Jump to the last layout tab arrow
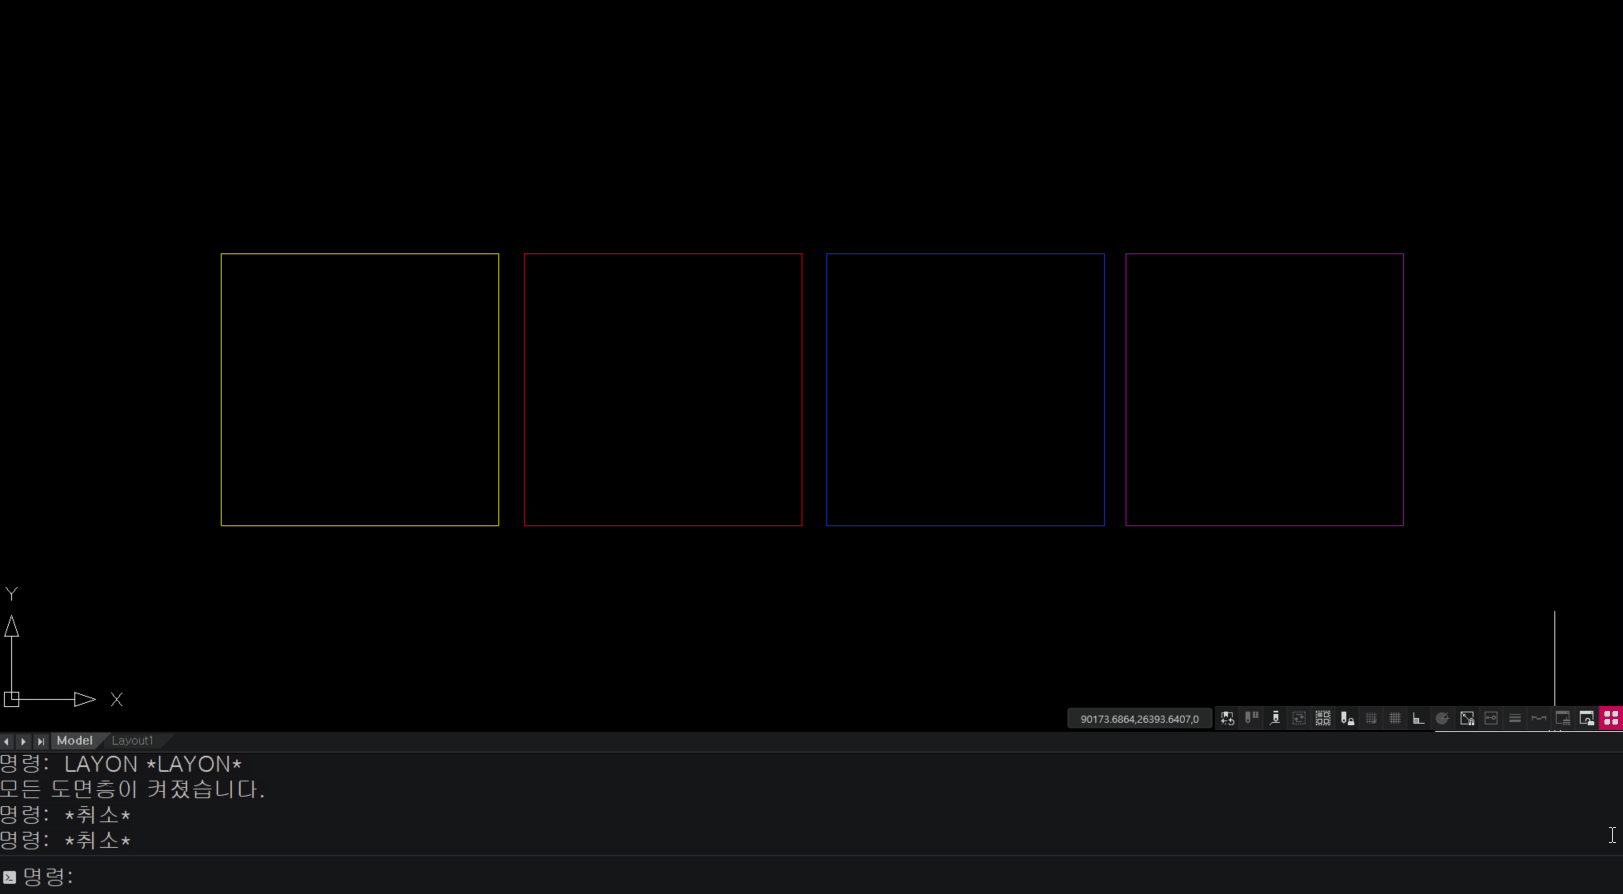This screenshot has height=894, width=1623. (40, 741)
